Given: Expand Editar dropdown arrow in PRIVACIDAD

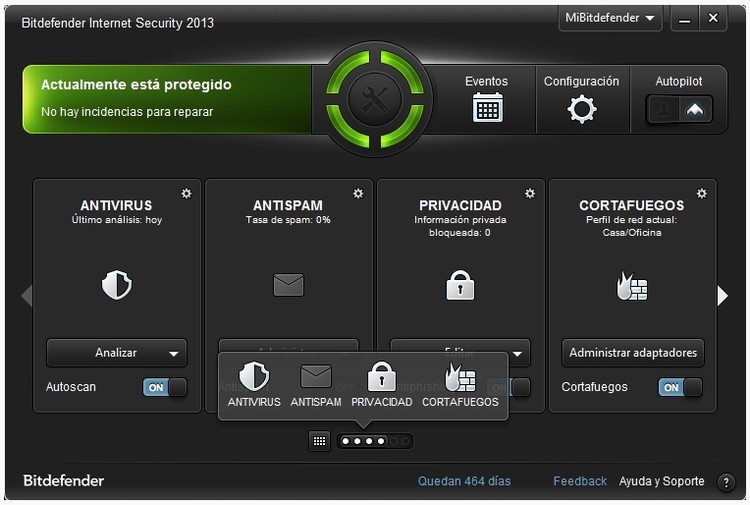Looking at the screenshot, I should [x=518, y=354].
